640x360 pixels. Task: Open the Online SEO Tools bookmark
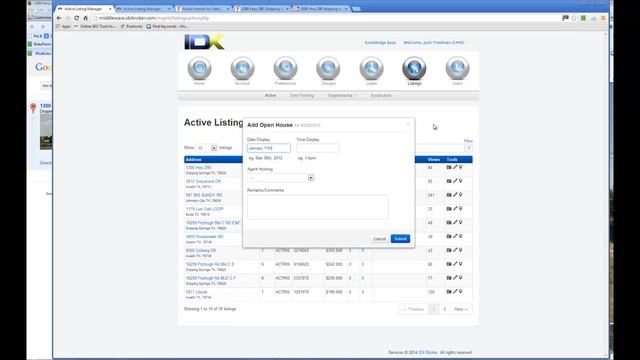coord(95,27)
